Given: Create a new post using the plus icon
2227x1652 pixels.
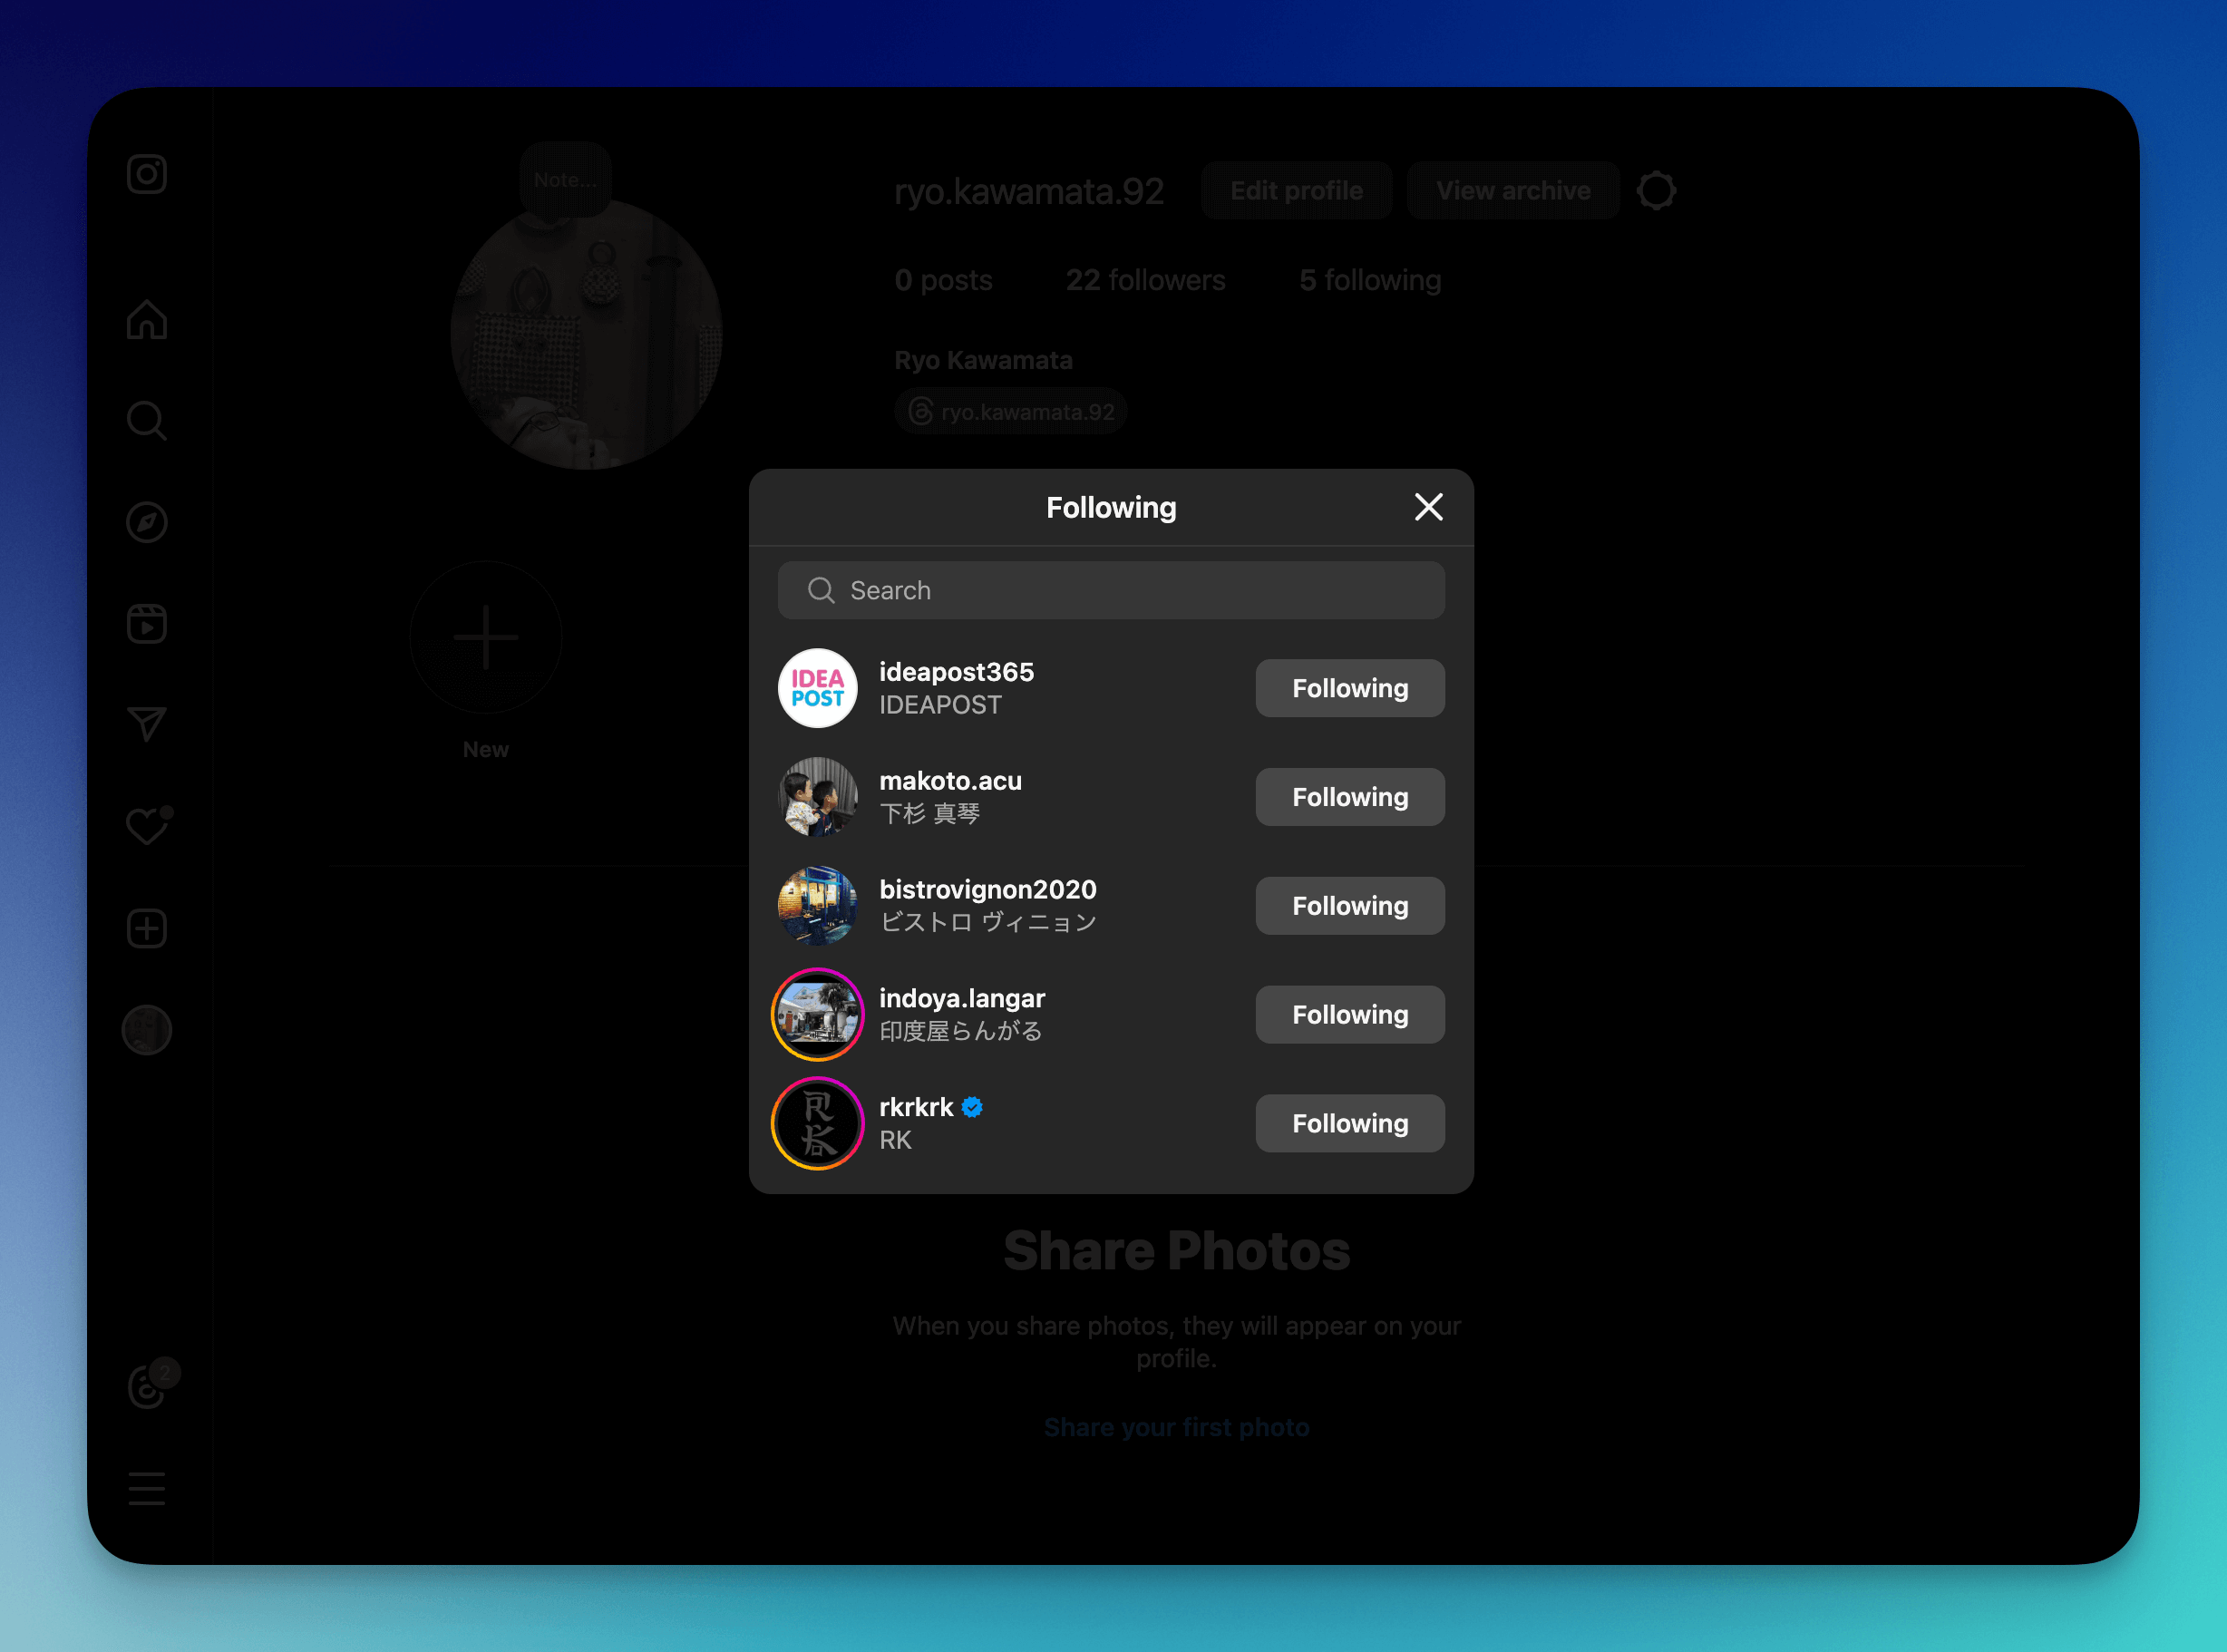Looking at the screenshot, I should pos(146,928).
